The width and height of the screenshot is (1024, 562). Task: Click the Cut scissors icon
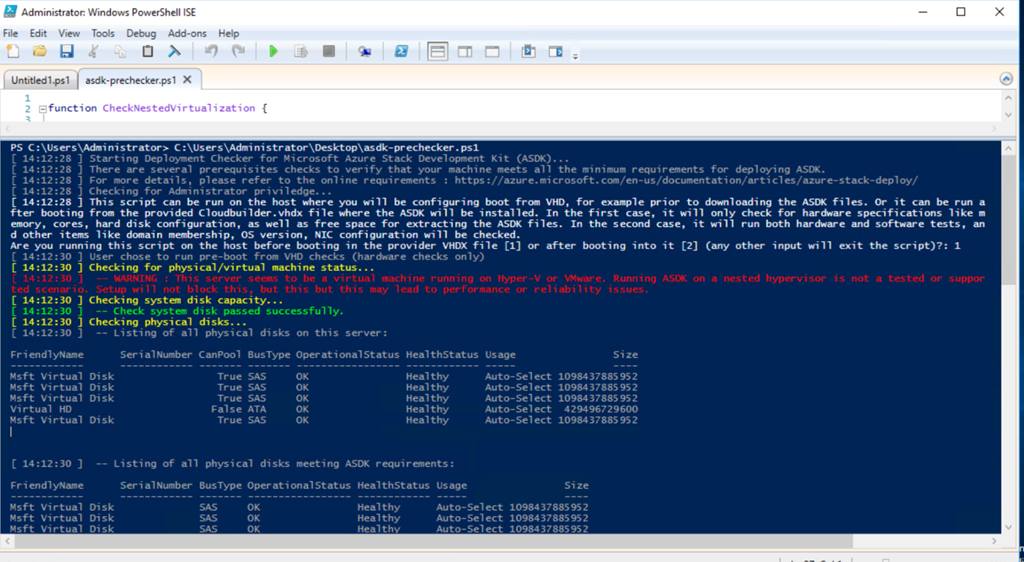point(93,52)
